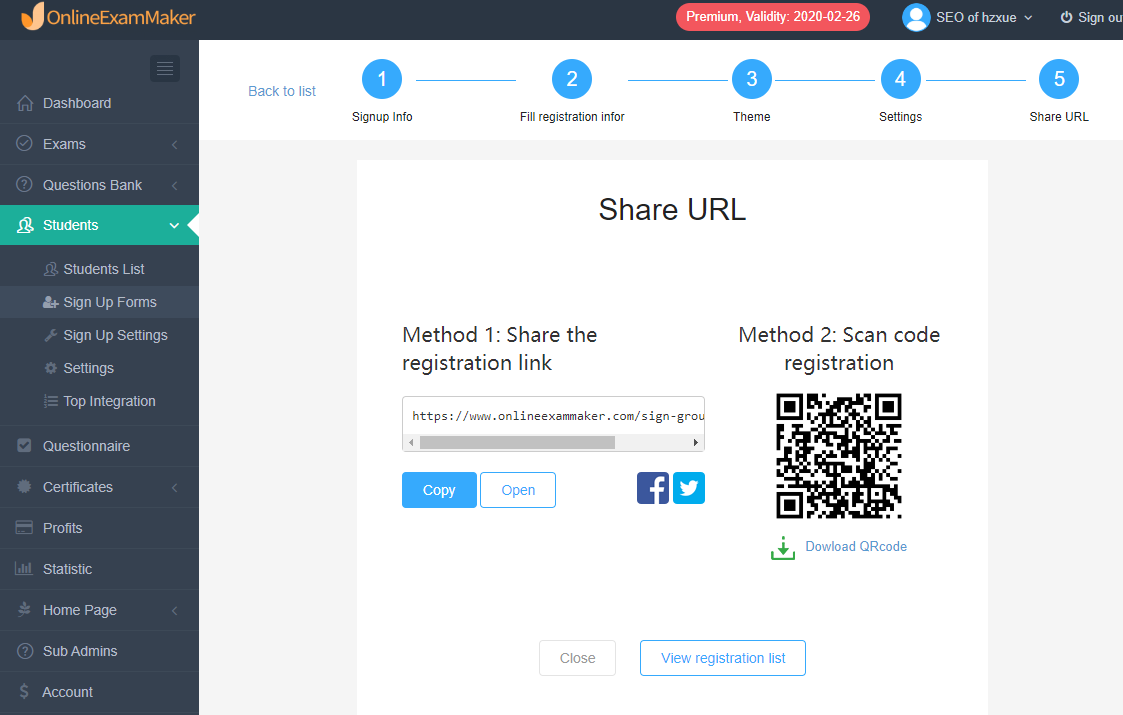Click the Settings gear icon in submenu

pyautogui.click(x=51, y=368)
